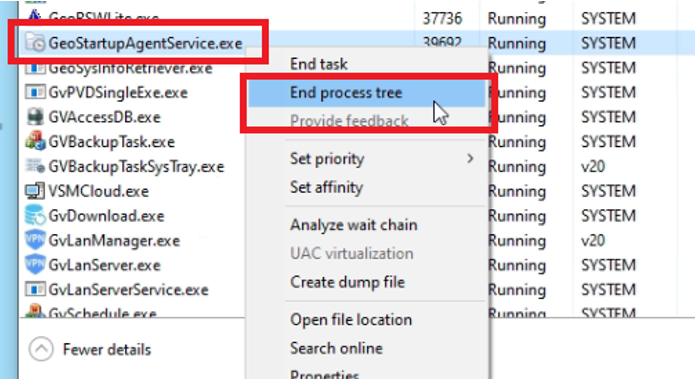The height and width of the screenshot is (383, 695).
Task: Click the GVBackupTask.exe icon
Action: click(x=35, y=141)
